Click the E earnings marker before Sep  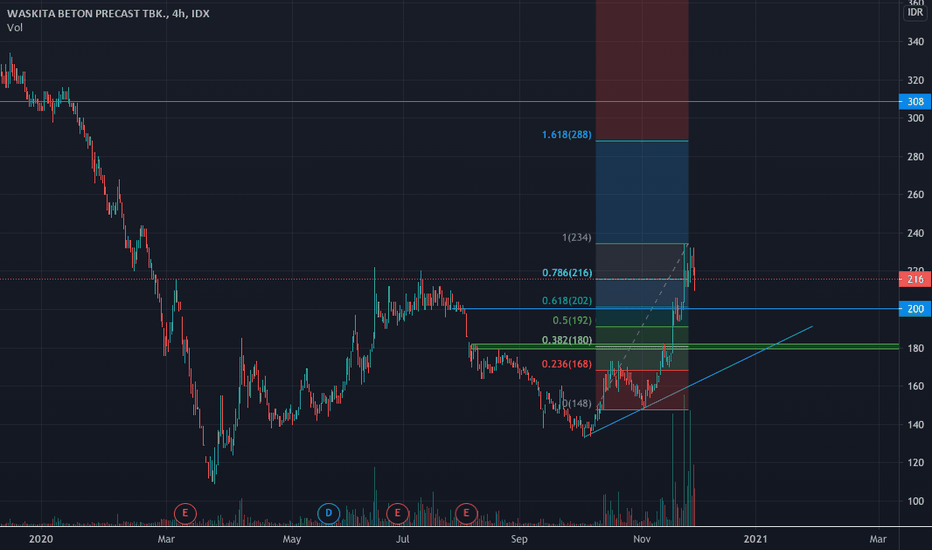click(466, 513)
